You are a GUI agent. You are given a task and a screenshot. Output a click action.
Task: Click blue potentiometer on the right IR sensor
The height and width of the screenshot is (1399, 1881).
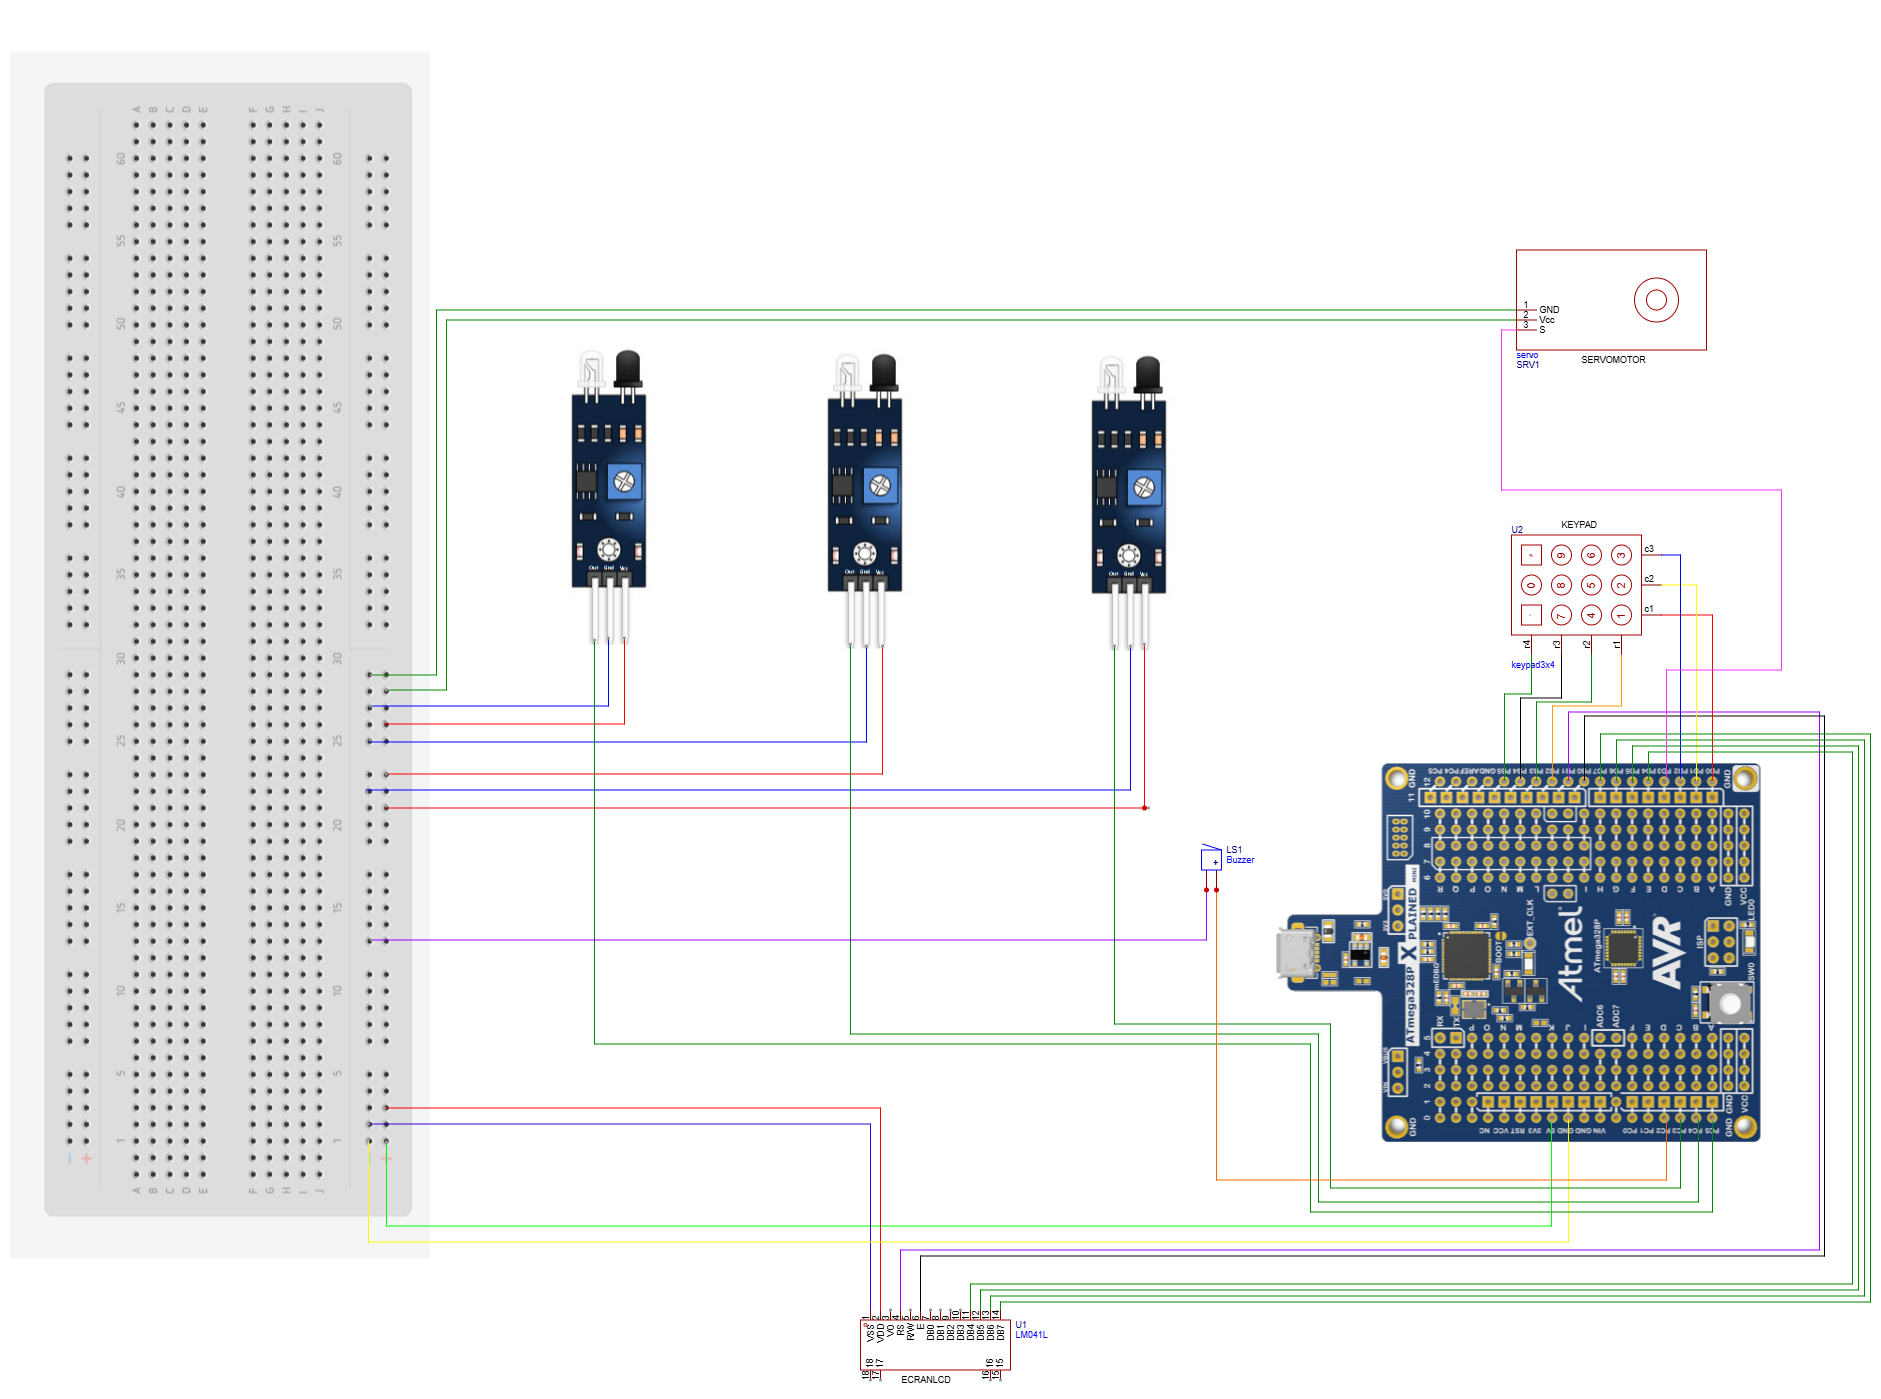1144,488
